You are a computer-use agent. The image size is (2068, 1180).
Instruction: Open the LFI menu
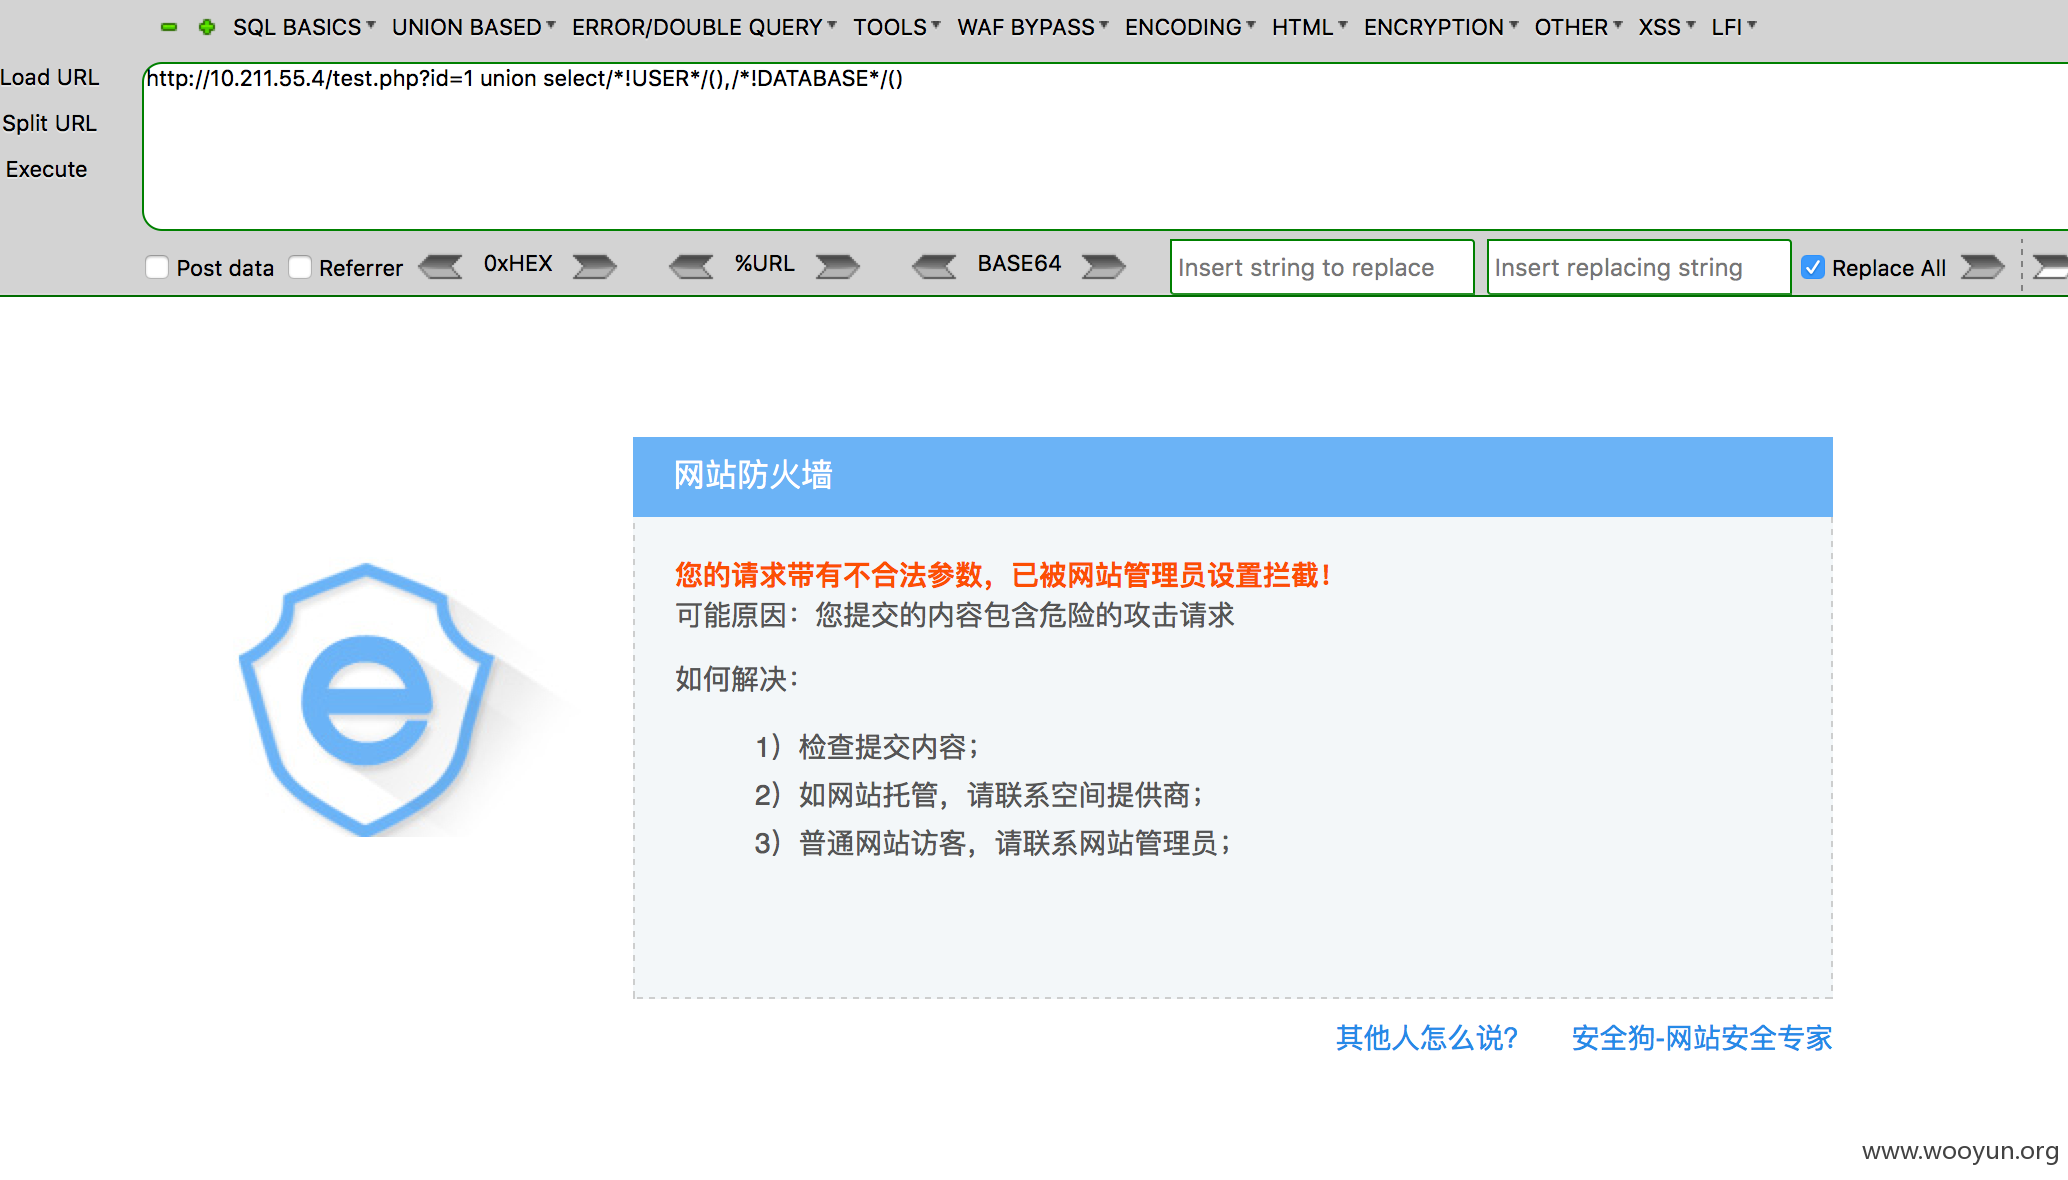tap(1733, 27)
